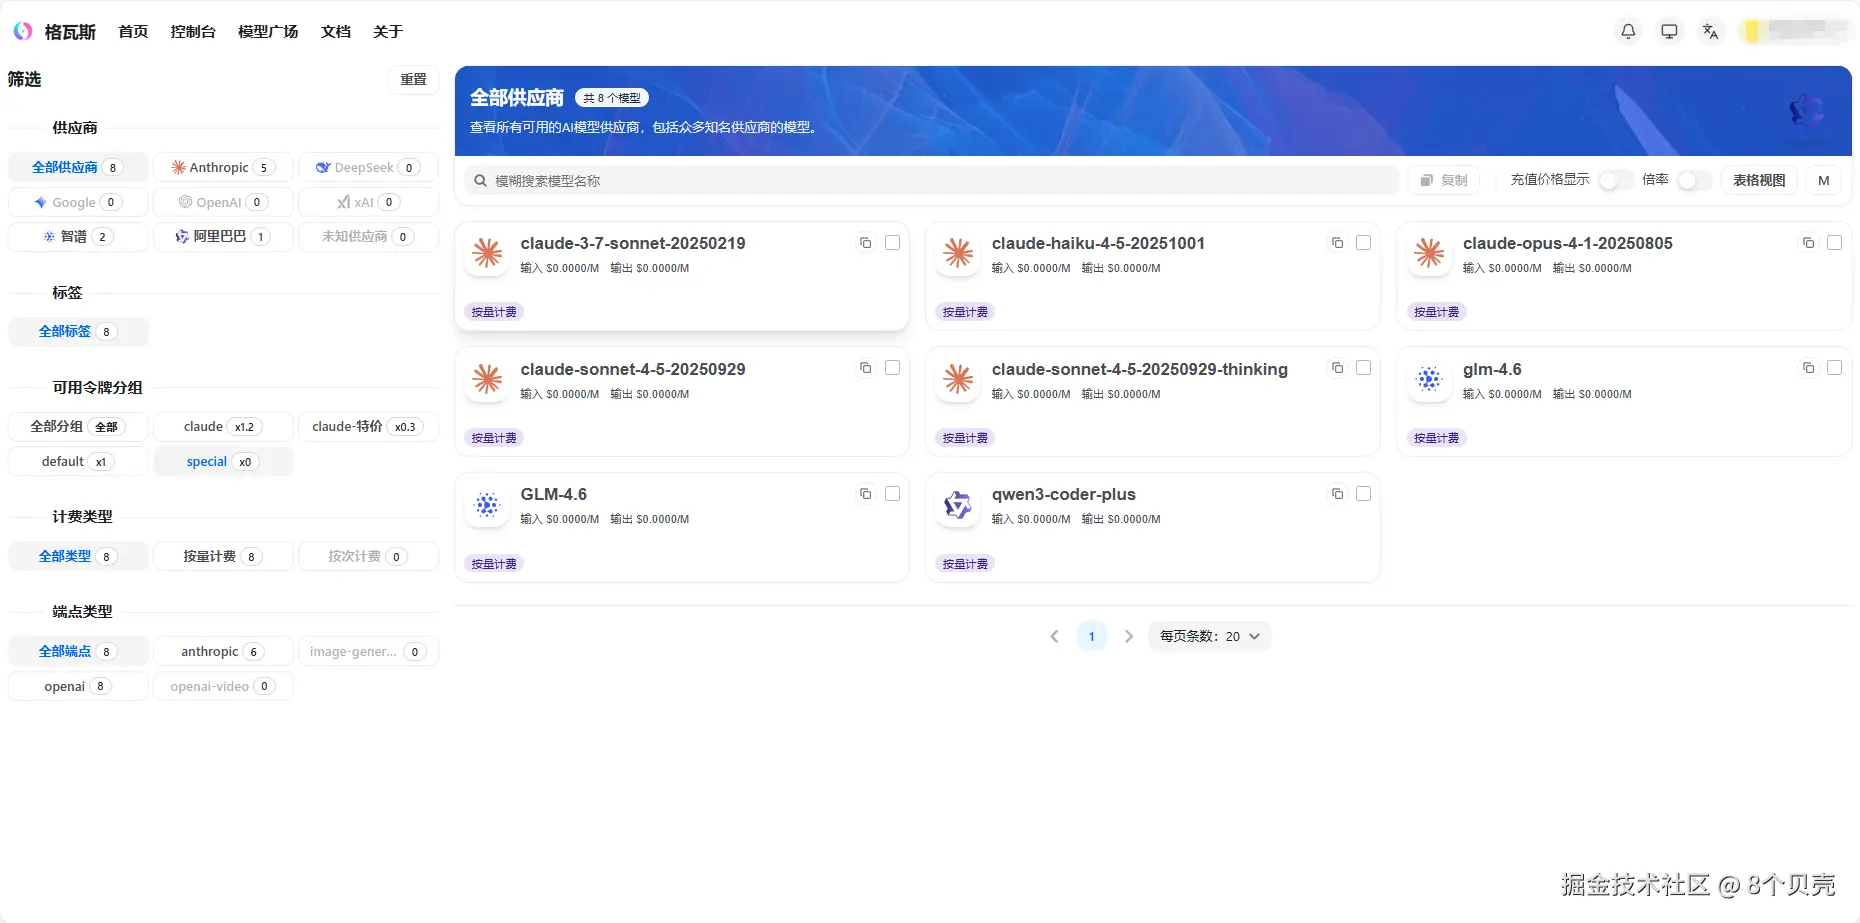Copy the claude-3-7-sonnet-20250219 model name
Viewport: 1860px width, 923px height.
coord(866,243)
